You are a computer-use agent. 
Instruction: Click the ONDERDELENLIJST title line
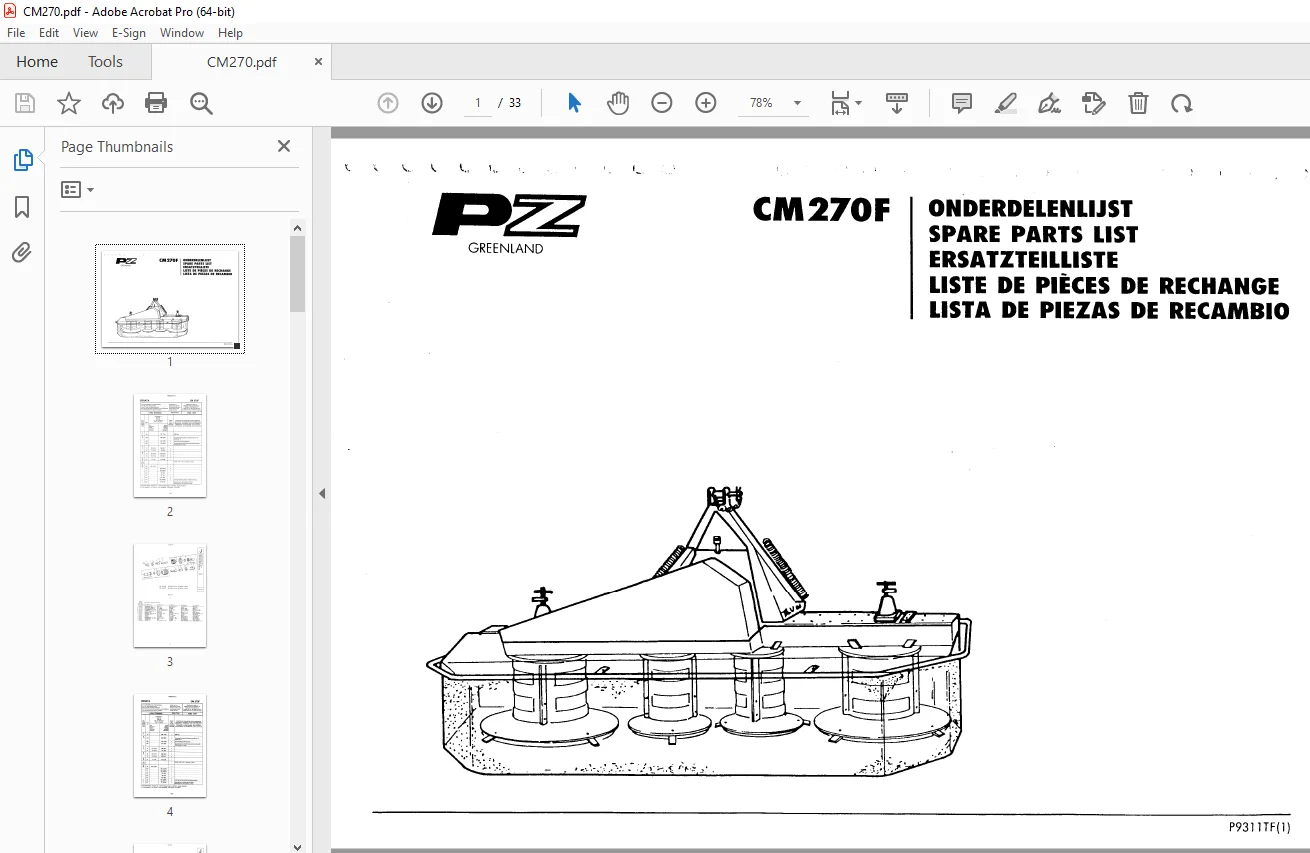1030,209
